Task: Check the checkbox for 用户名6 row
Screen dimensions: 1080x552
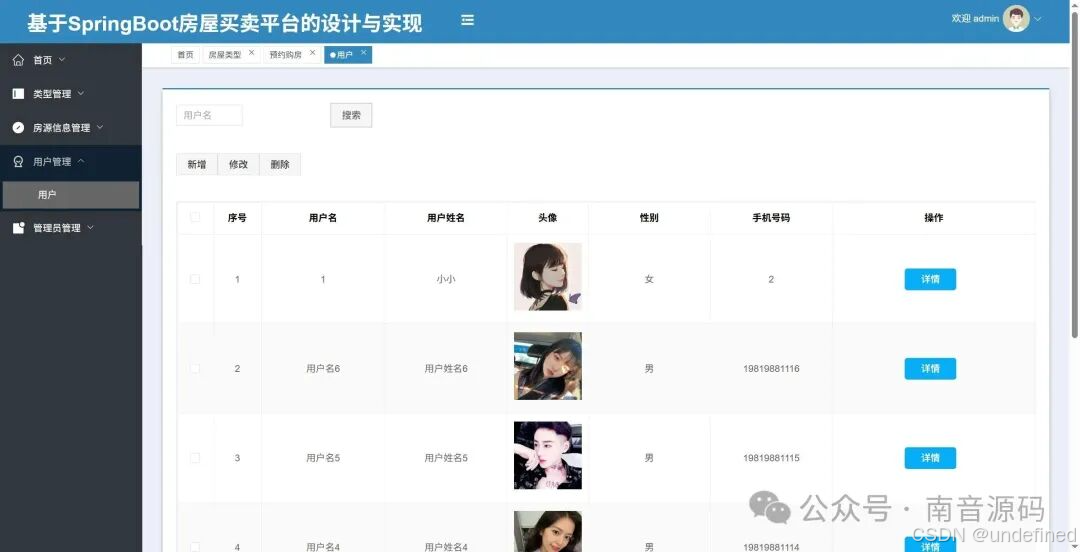Action: click(x=195, y=369)
